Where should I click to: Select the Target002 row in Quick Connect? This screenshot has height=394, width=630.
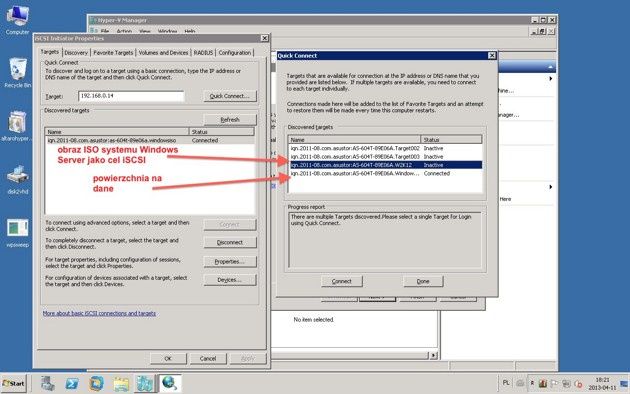(x=385, y=148)
